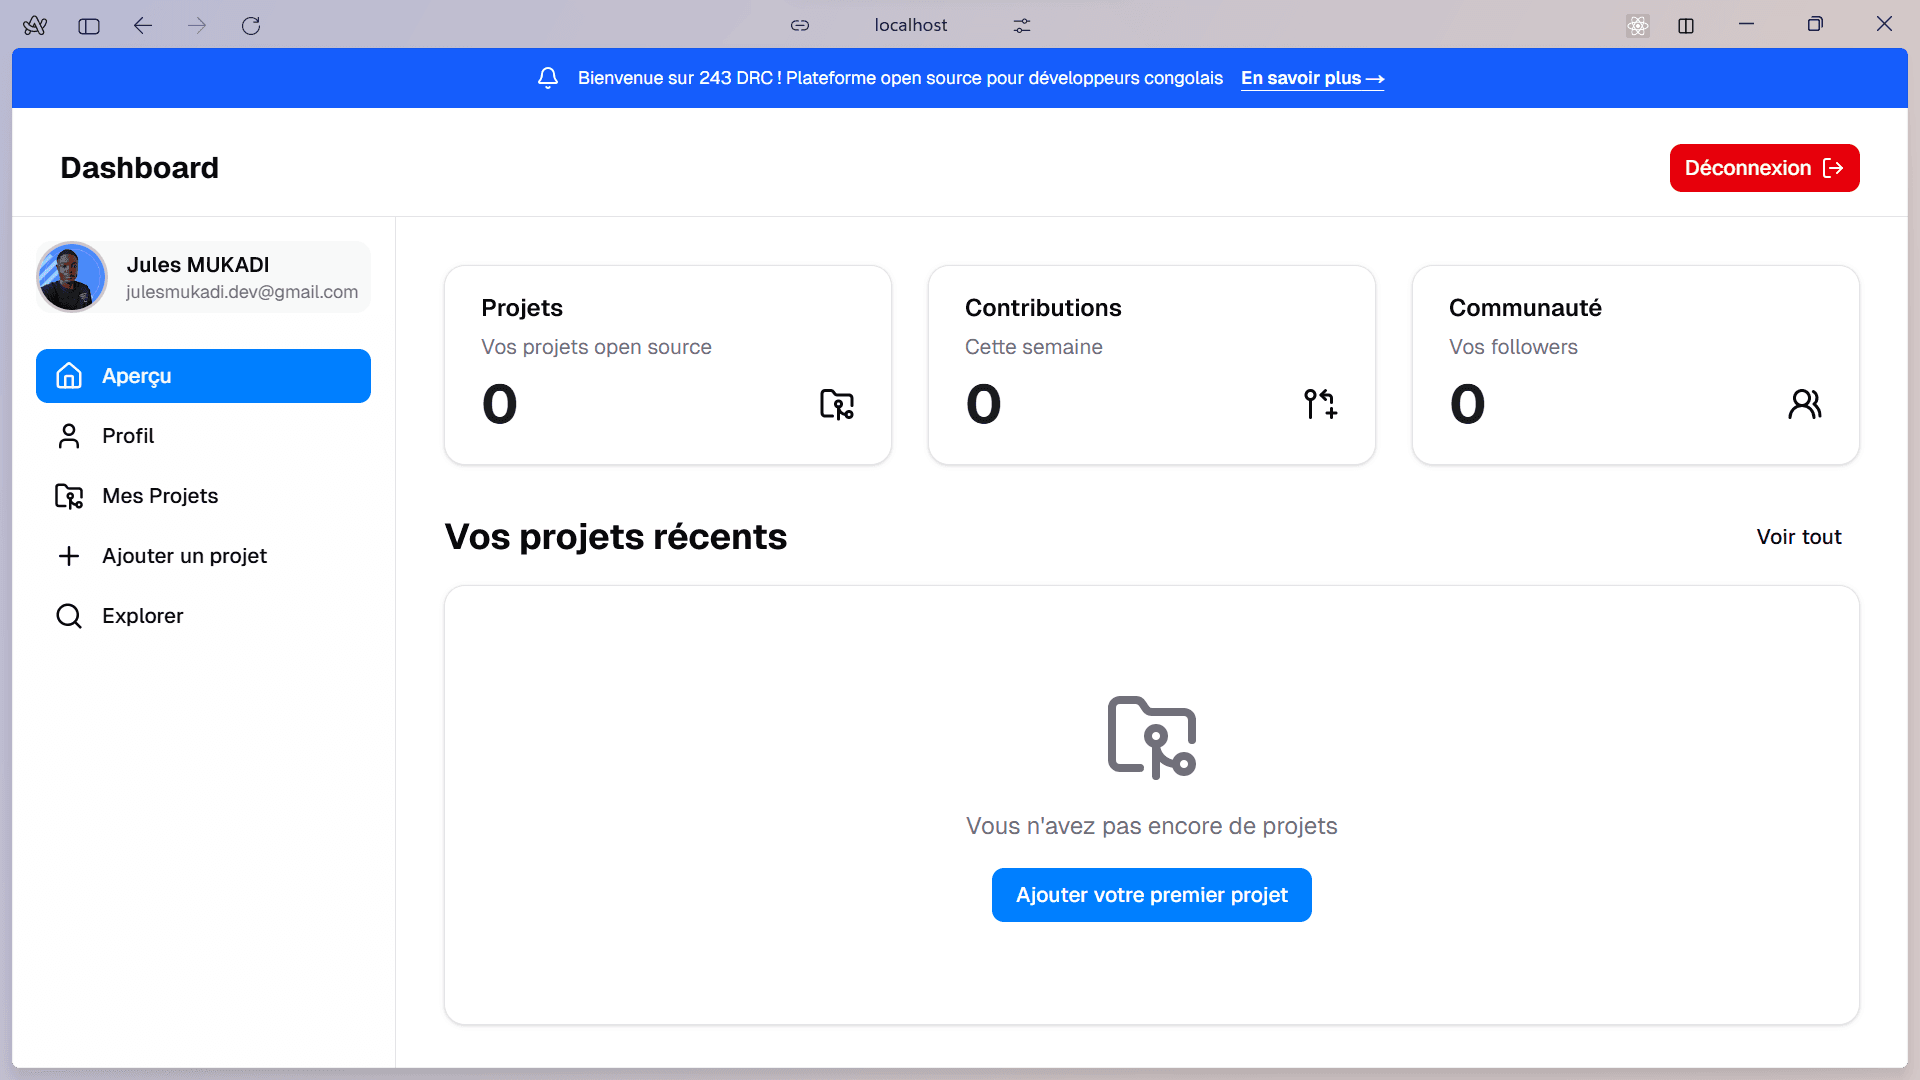
Task: Follow the En savoir plus link
Action: [x=1312, y=78]
